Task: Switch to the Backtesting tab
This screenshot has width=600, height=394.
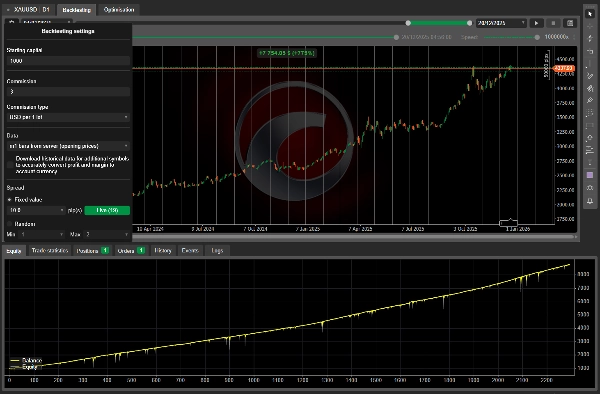Action: (77, 10)
